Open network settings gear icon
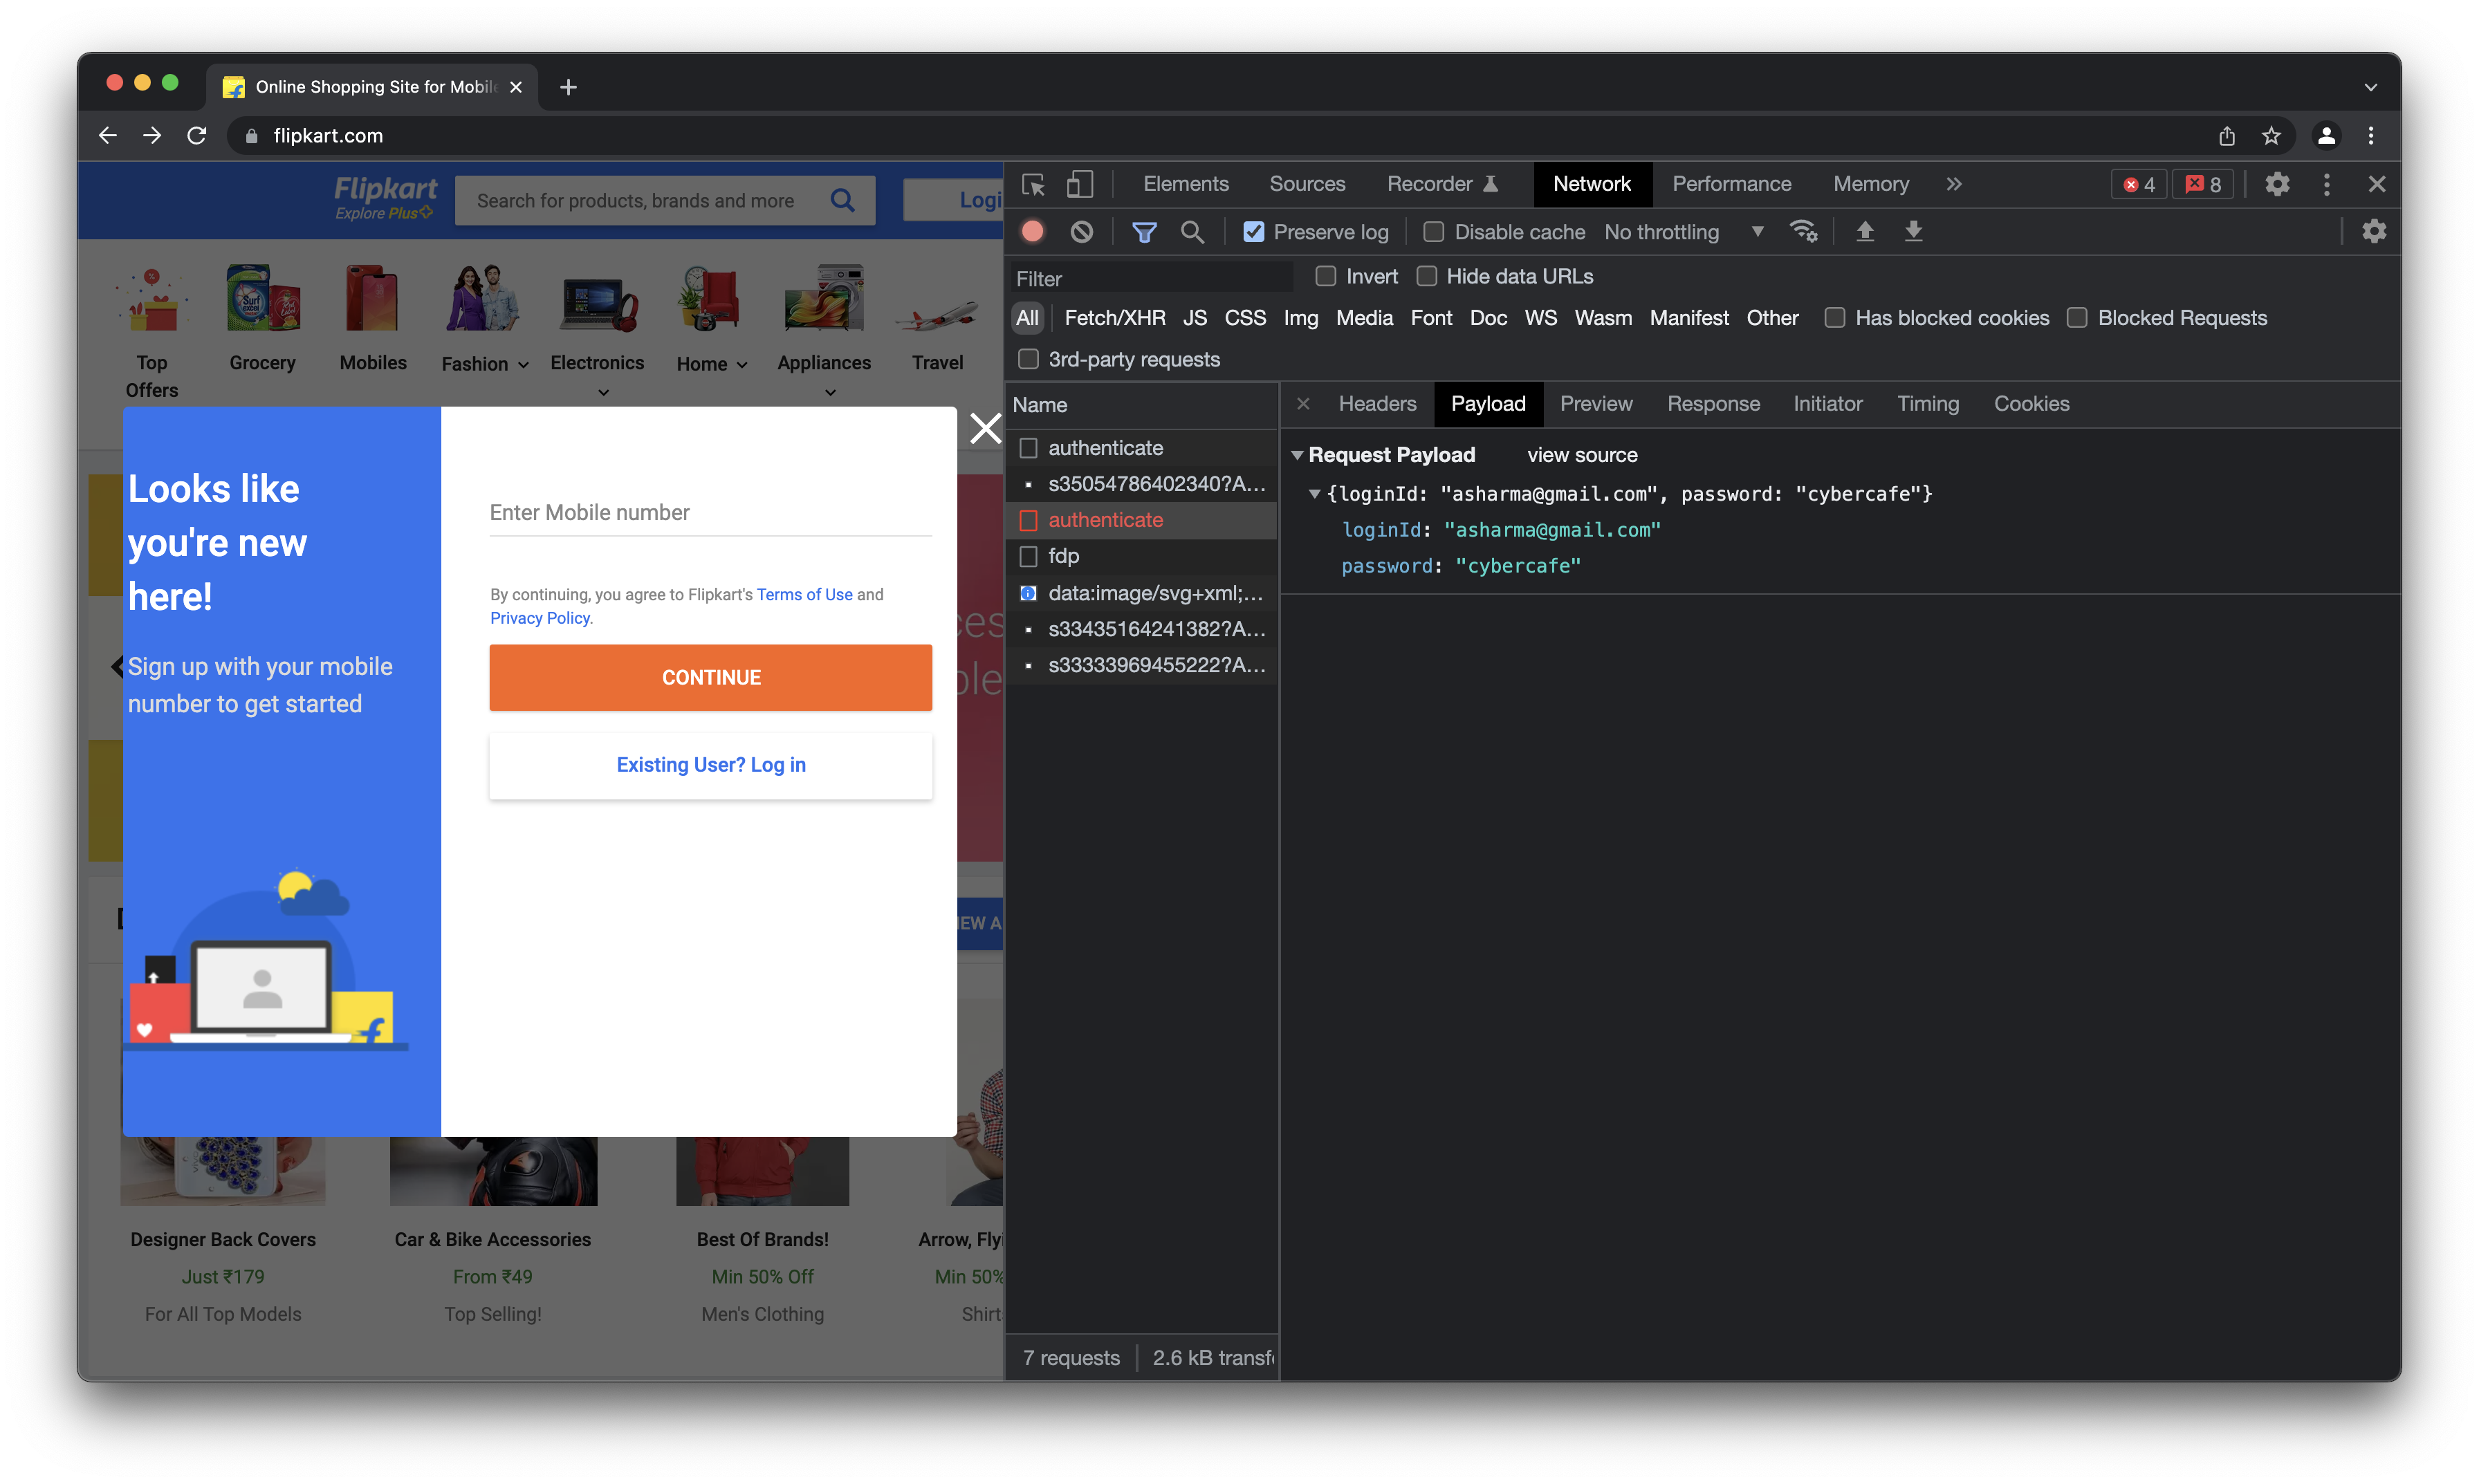 pyautogui.click(x=2374, y=232)
